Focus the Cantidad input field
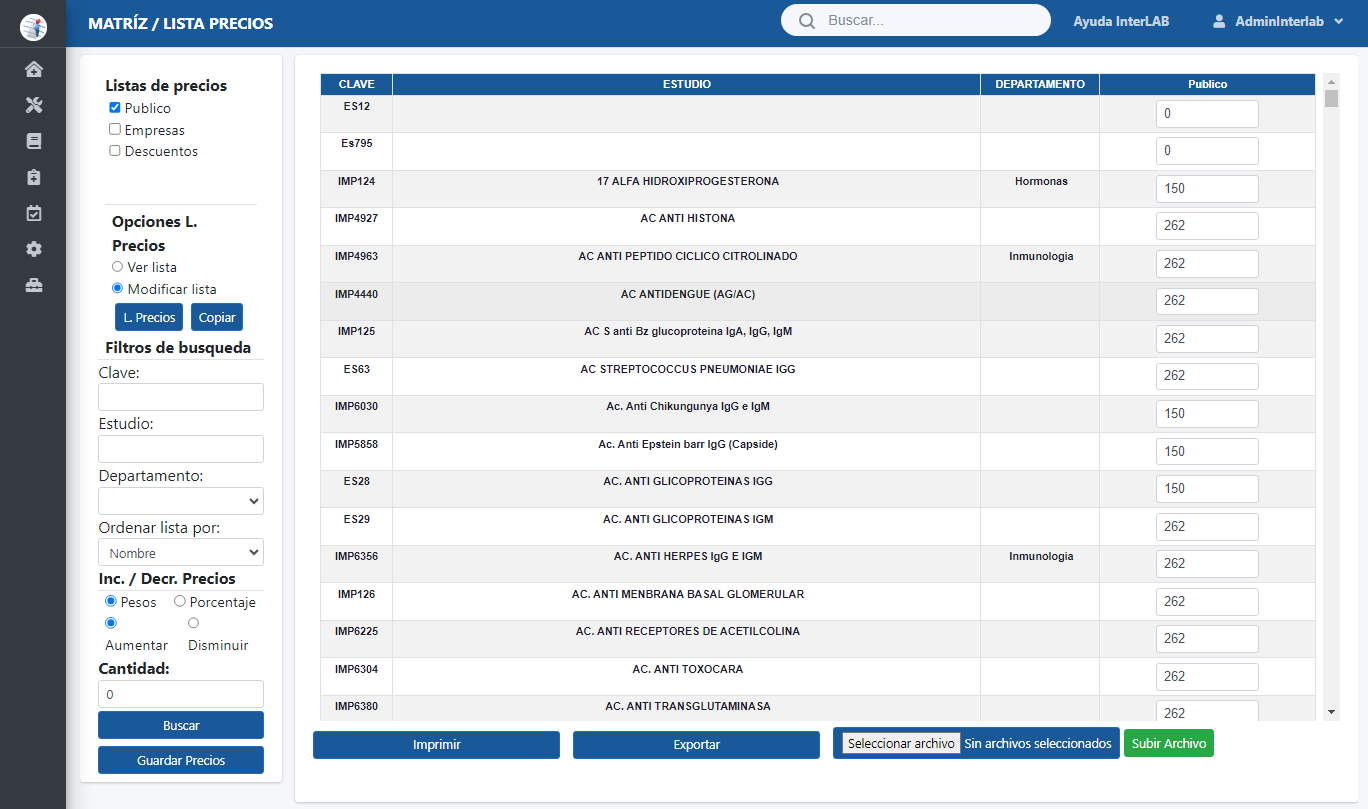This screenshot has height=809, width=1368. pyautogui.click(x=181, y=694)
